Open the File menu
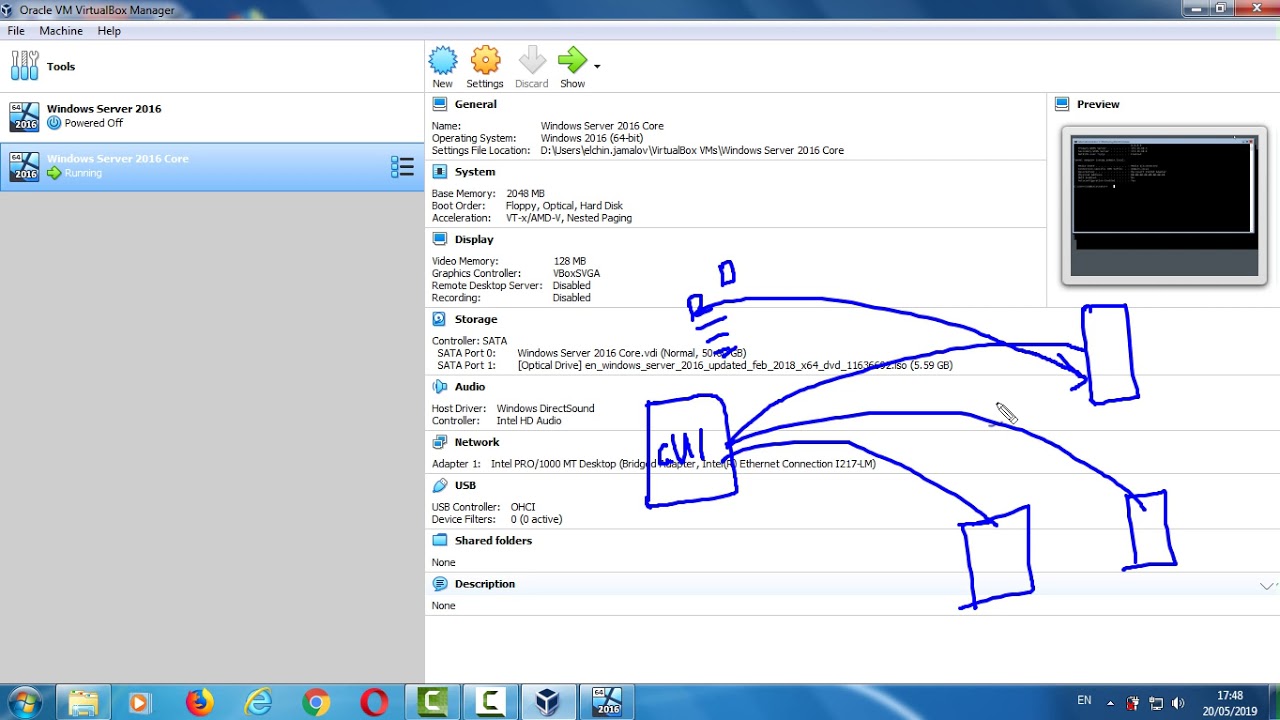 pyautogui.click(x=16, y=31)
